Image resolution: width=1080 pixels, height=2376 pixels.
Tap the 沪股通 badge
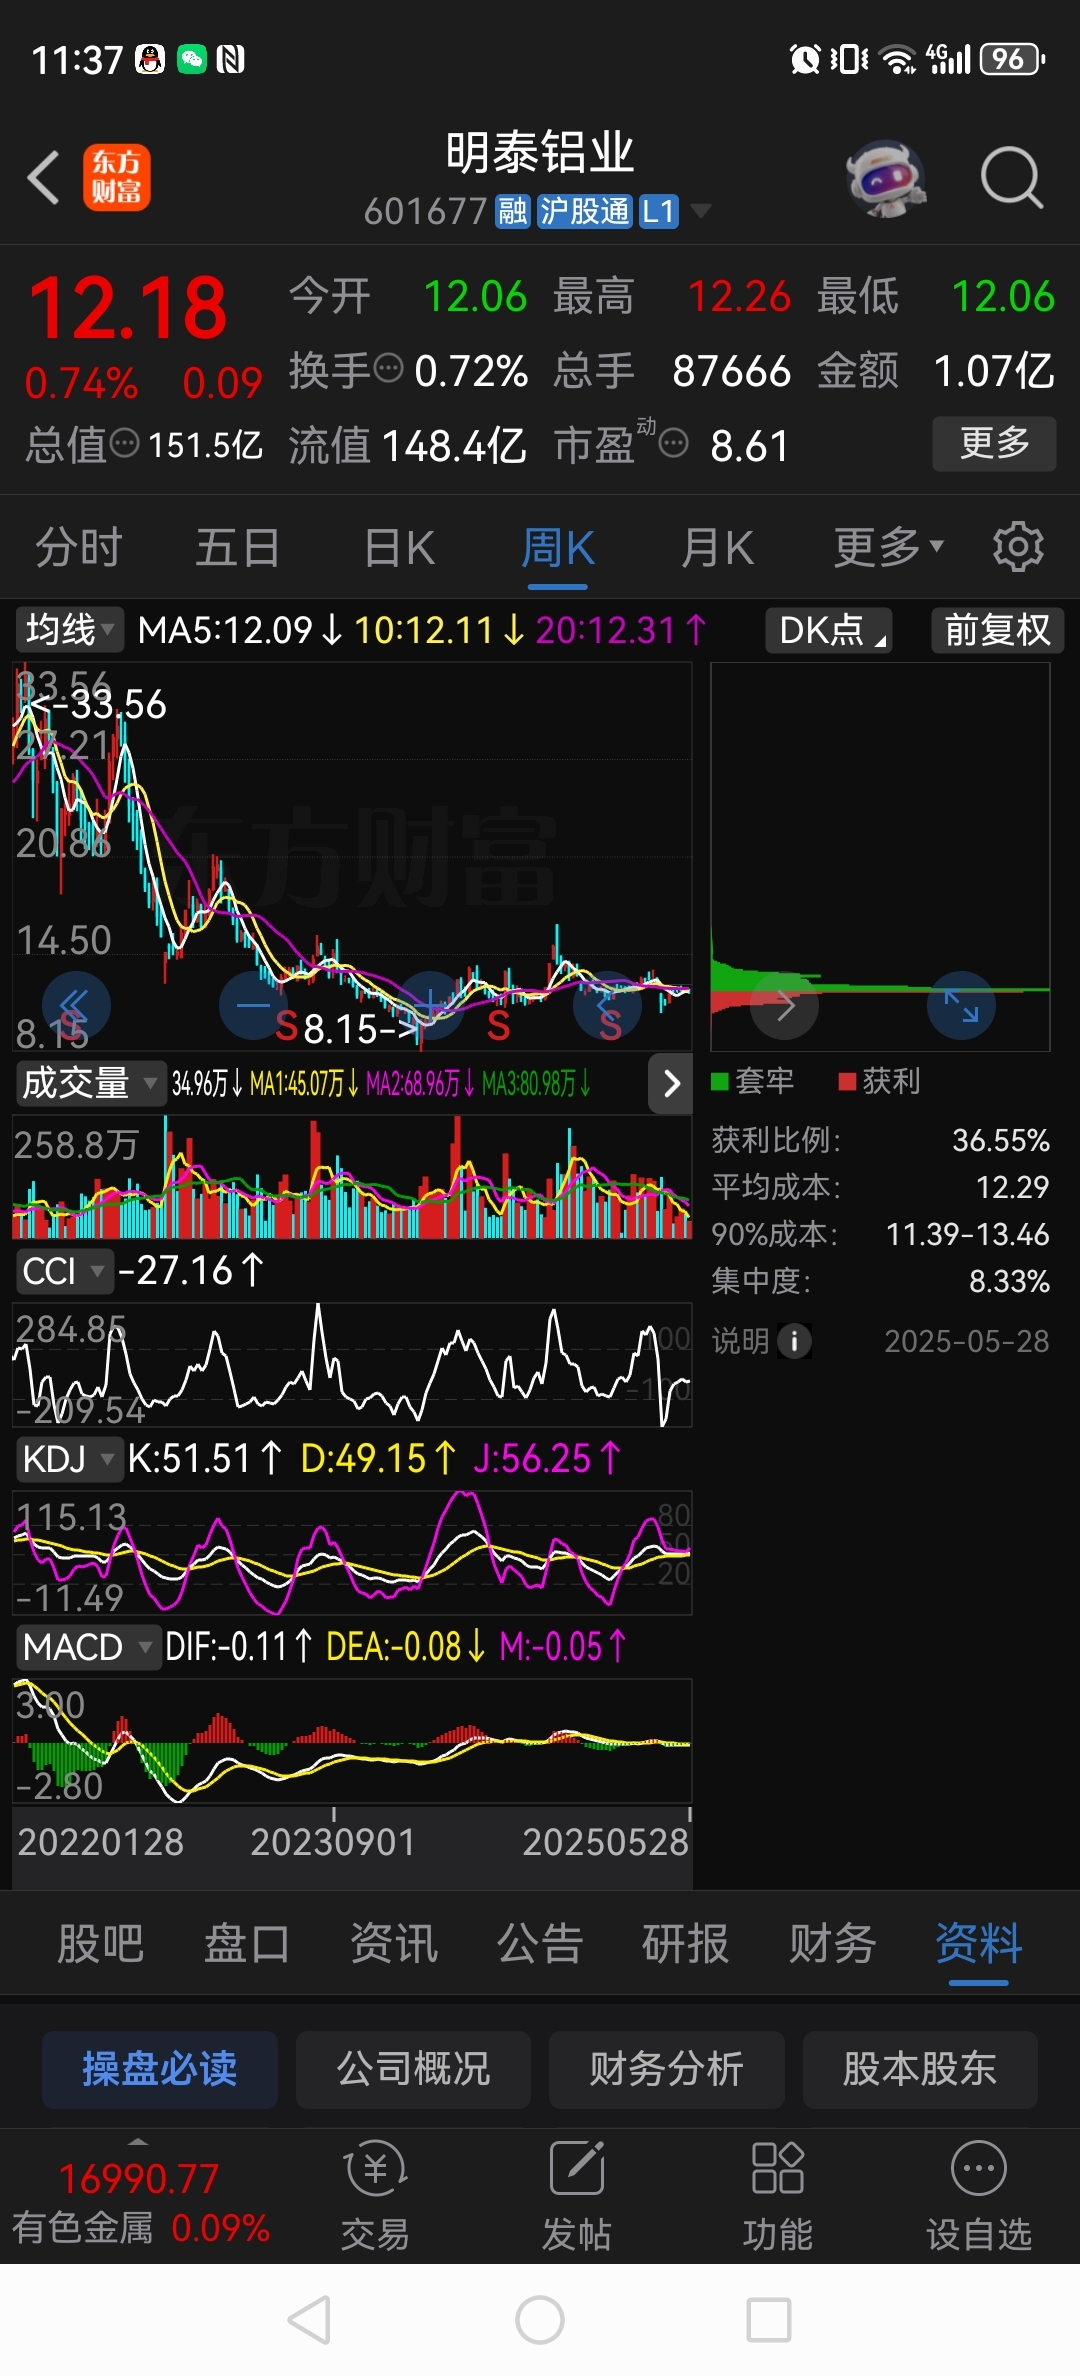[x=584, y=212]
